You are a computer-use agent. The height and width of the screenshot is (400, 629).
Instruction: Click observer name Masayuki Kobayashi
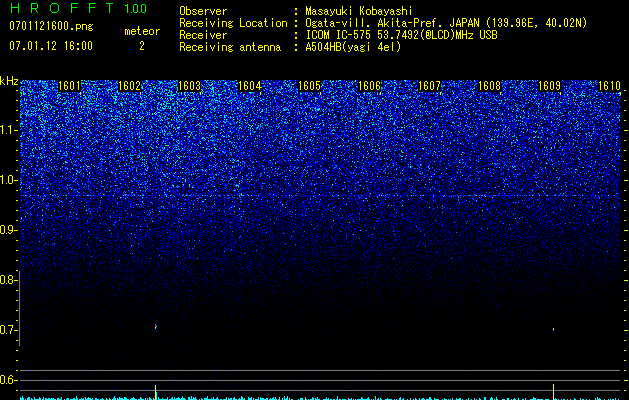point(359,11)
